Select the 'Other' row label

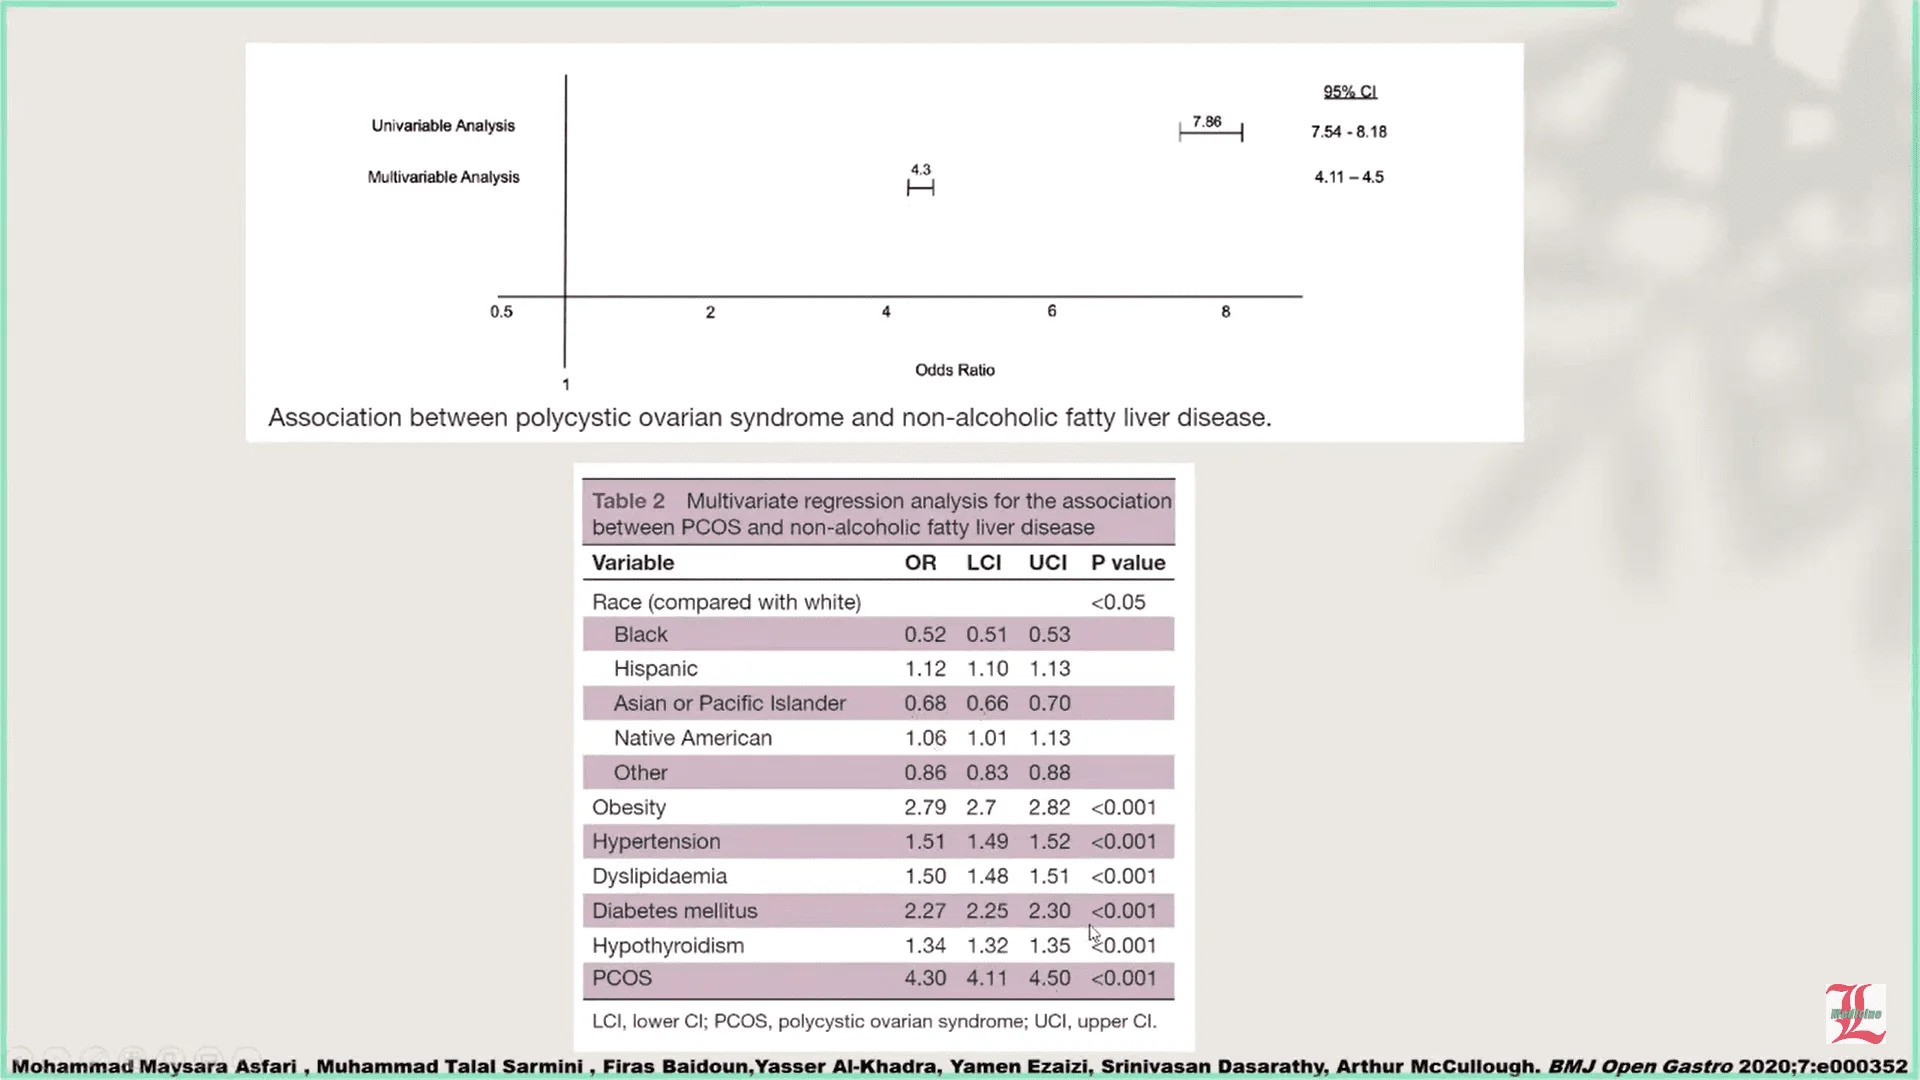pos(640,773)
